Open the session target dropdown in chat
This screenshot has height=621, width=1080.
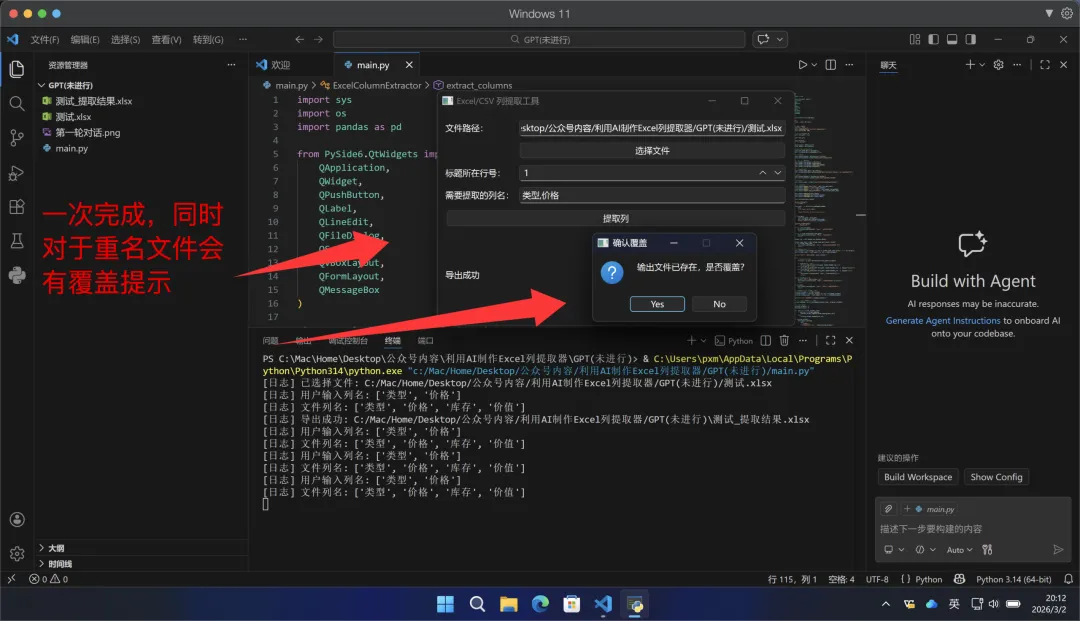click(x=893, y=549)
